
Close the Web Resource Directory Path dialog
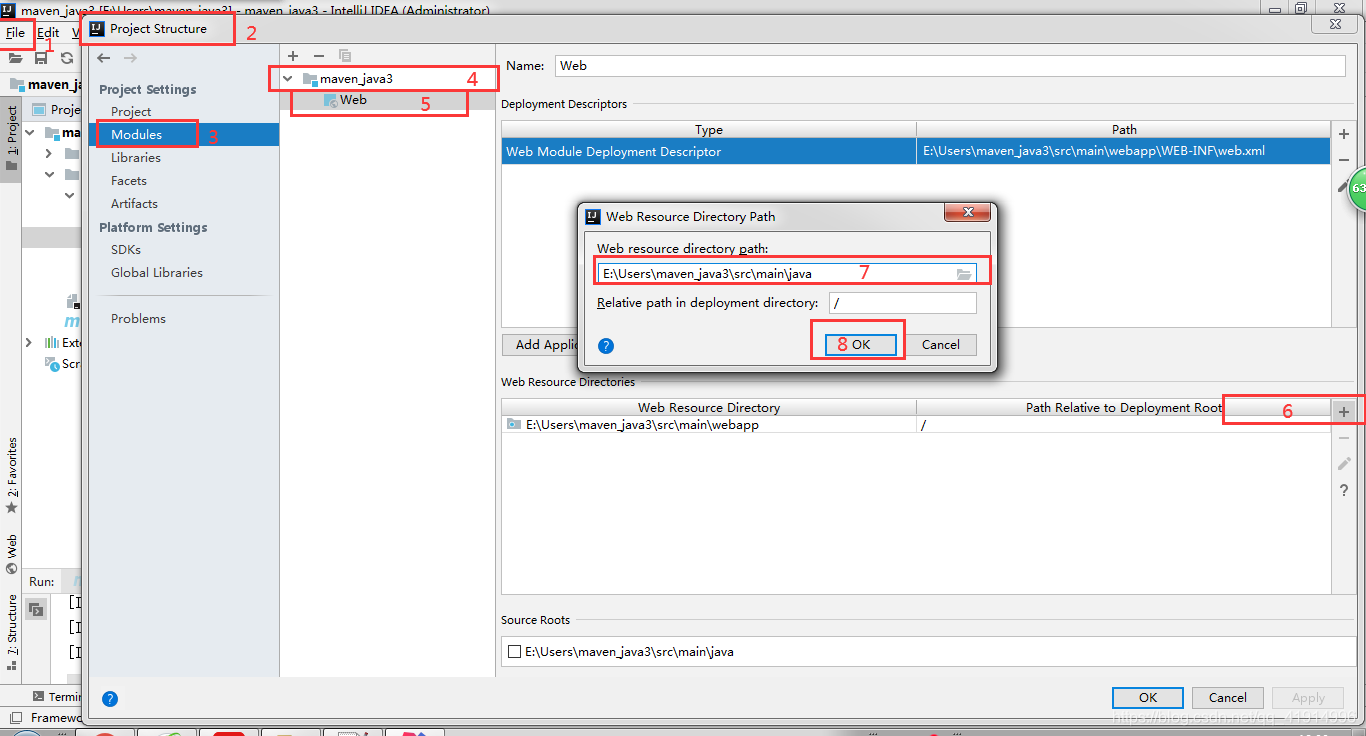(x=968, y=214)
